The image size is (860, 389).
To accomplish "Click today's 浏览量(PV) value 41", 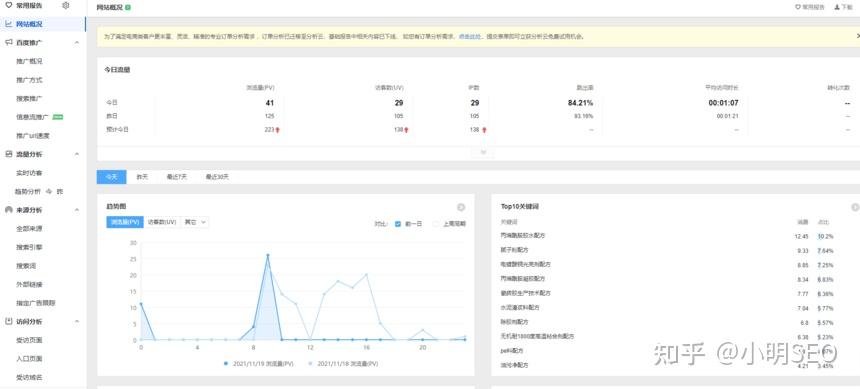I will point(269,103).
